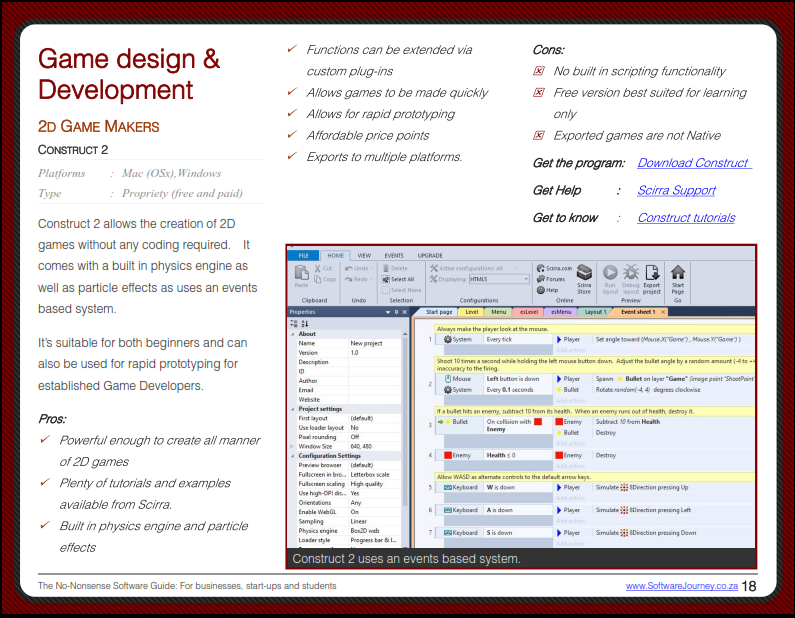Image resolution: width=795 pixels, height=618 pixels.
Task: Click the Download Construct link
Action: tap(694, 163)
